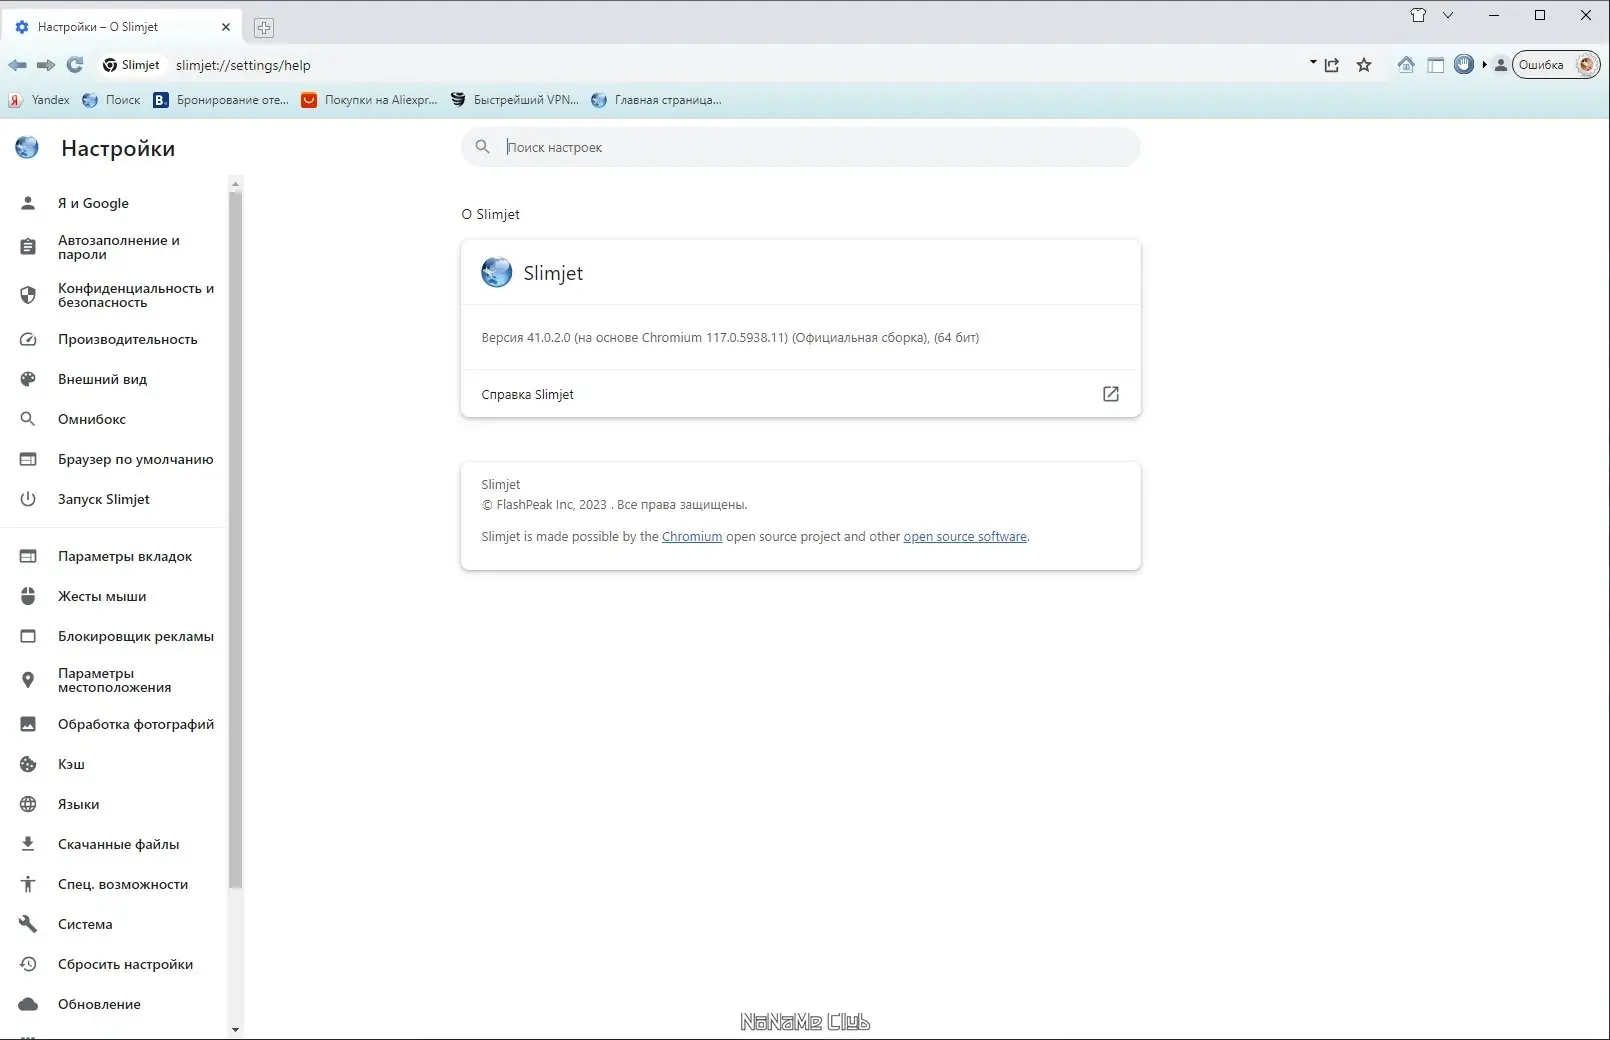Select Сбросить настройки in sidebar

coord(114,964)
